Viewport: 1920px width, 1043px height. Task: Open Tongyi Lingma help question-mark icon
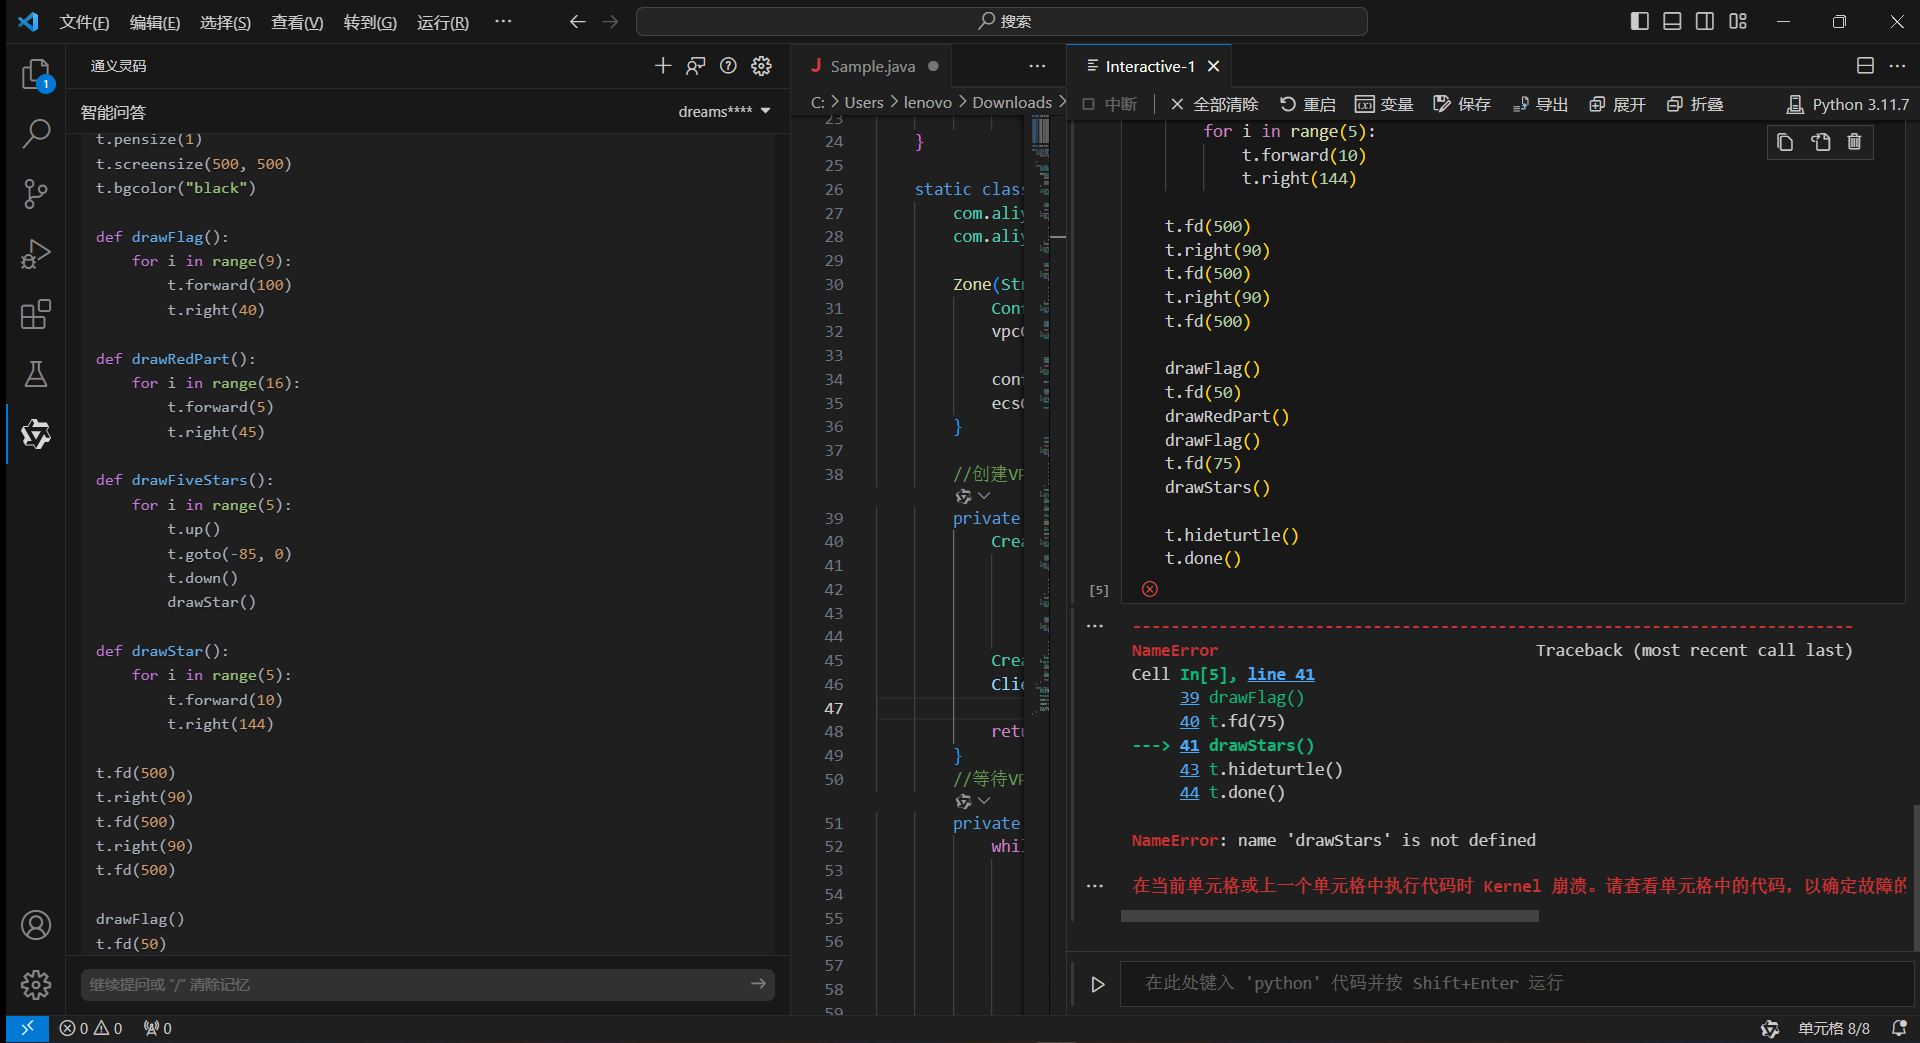[x=729, y=66]
